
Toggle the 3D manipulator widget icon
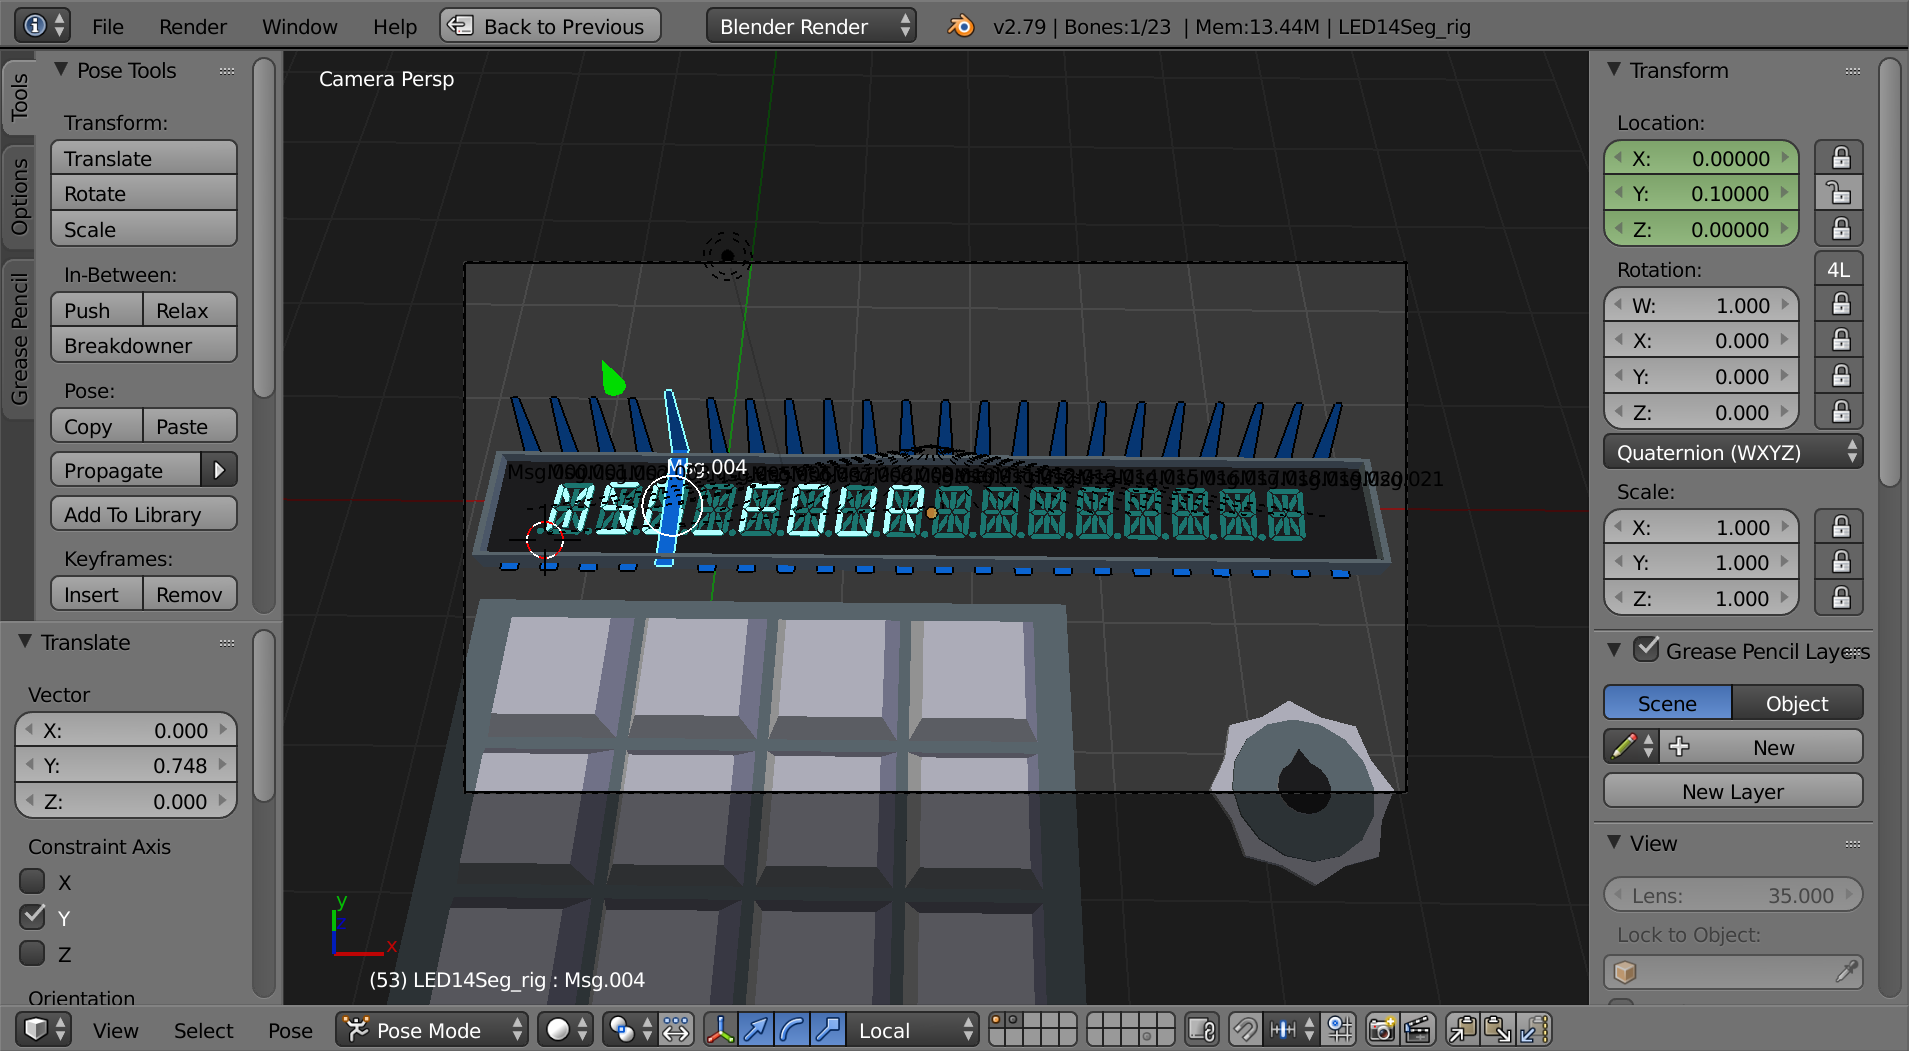pyautogui.click(x=720, y=1029)
